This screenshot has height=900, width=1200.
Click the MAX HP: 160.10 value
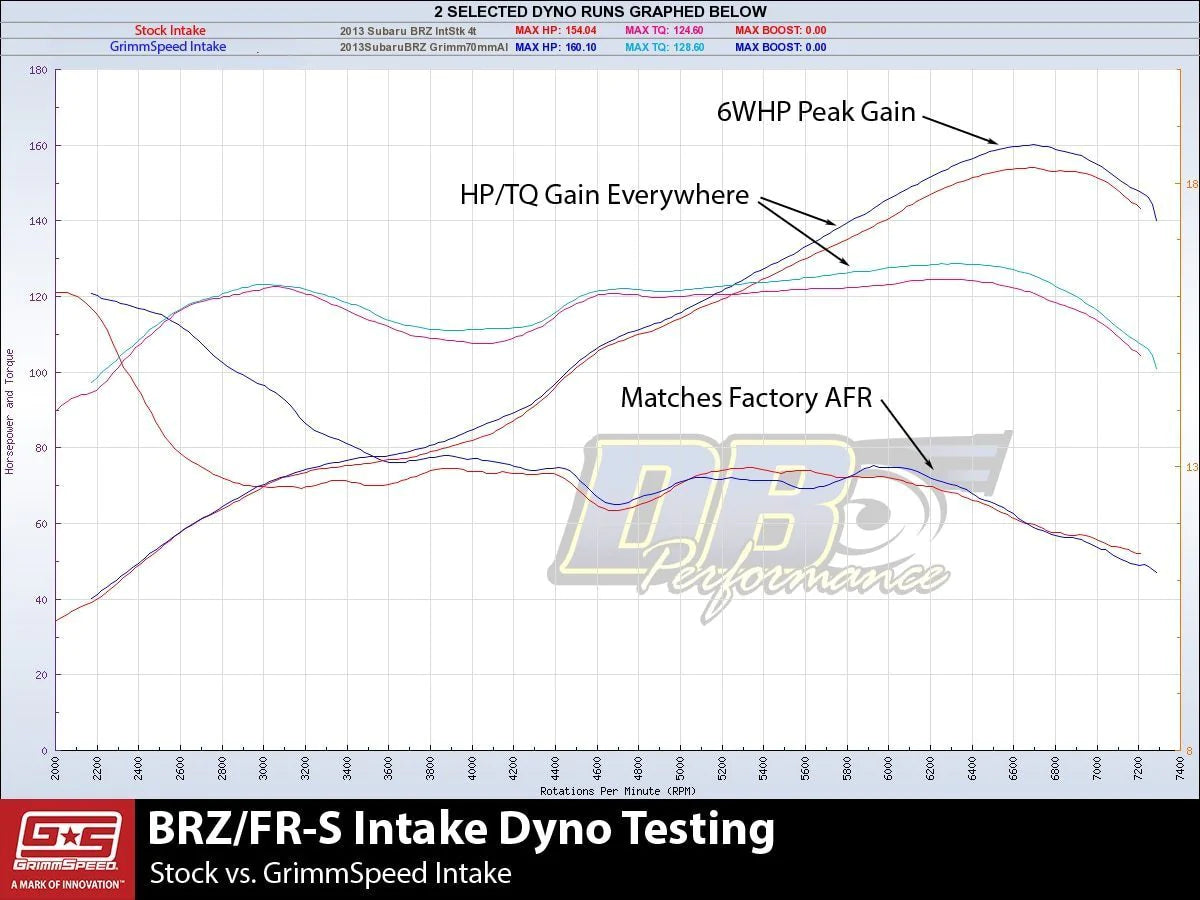tap(555, 47)
